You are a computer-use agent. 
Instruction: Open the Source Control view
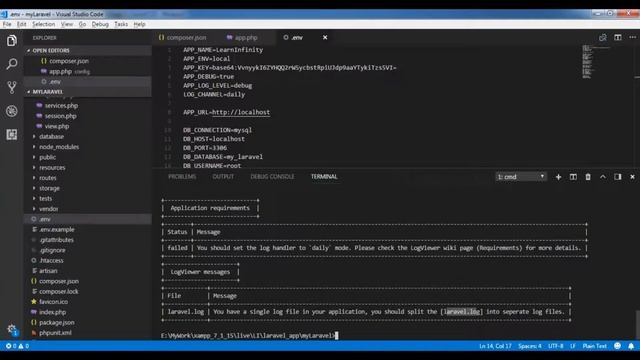click(x=12, y=87)
